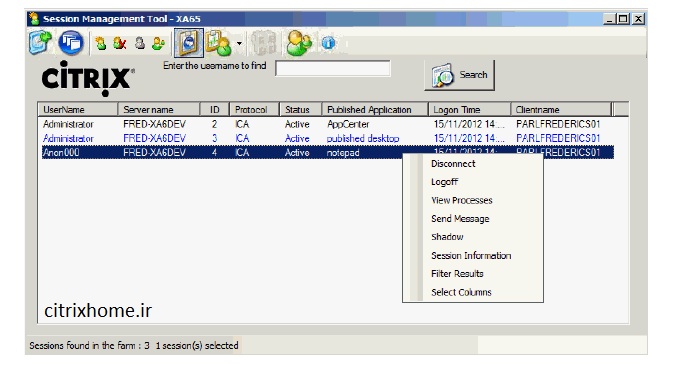This screenshot has height=366, width=677.
Task: Click the ID cell showing 3
Action: [x=214, y=139]
